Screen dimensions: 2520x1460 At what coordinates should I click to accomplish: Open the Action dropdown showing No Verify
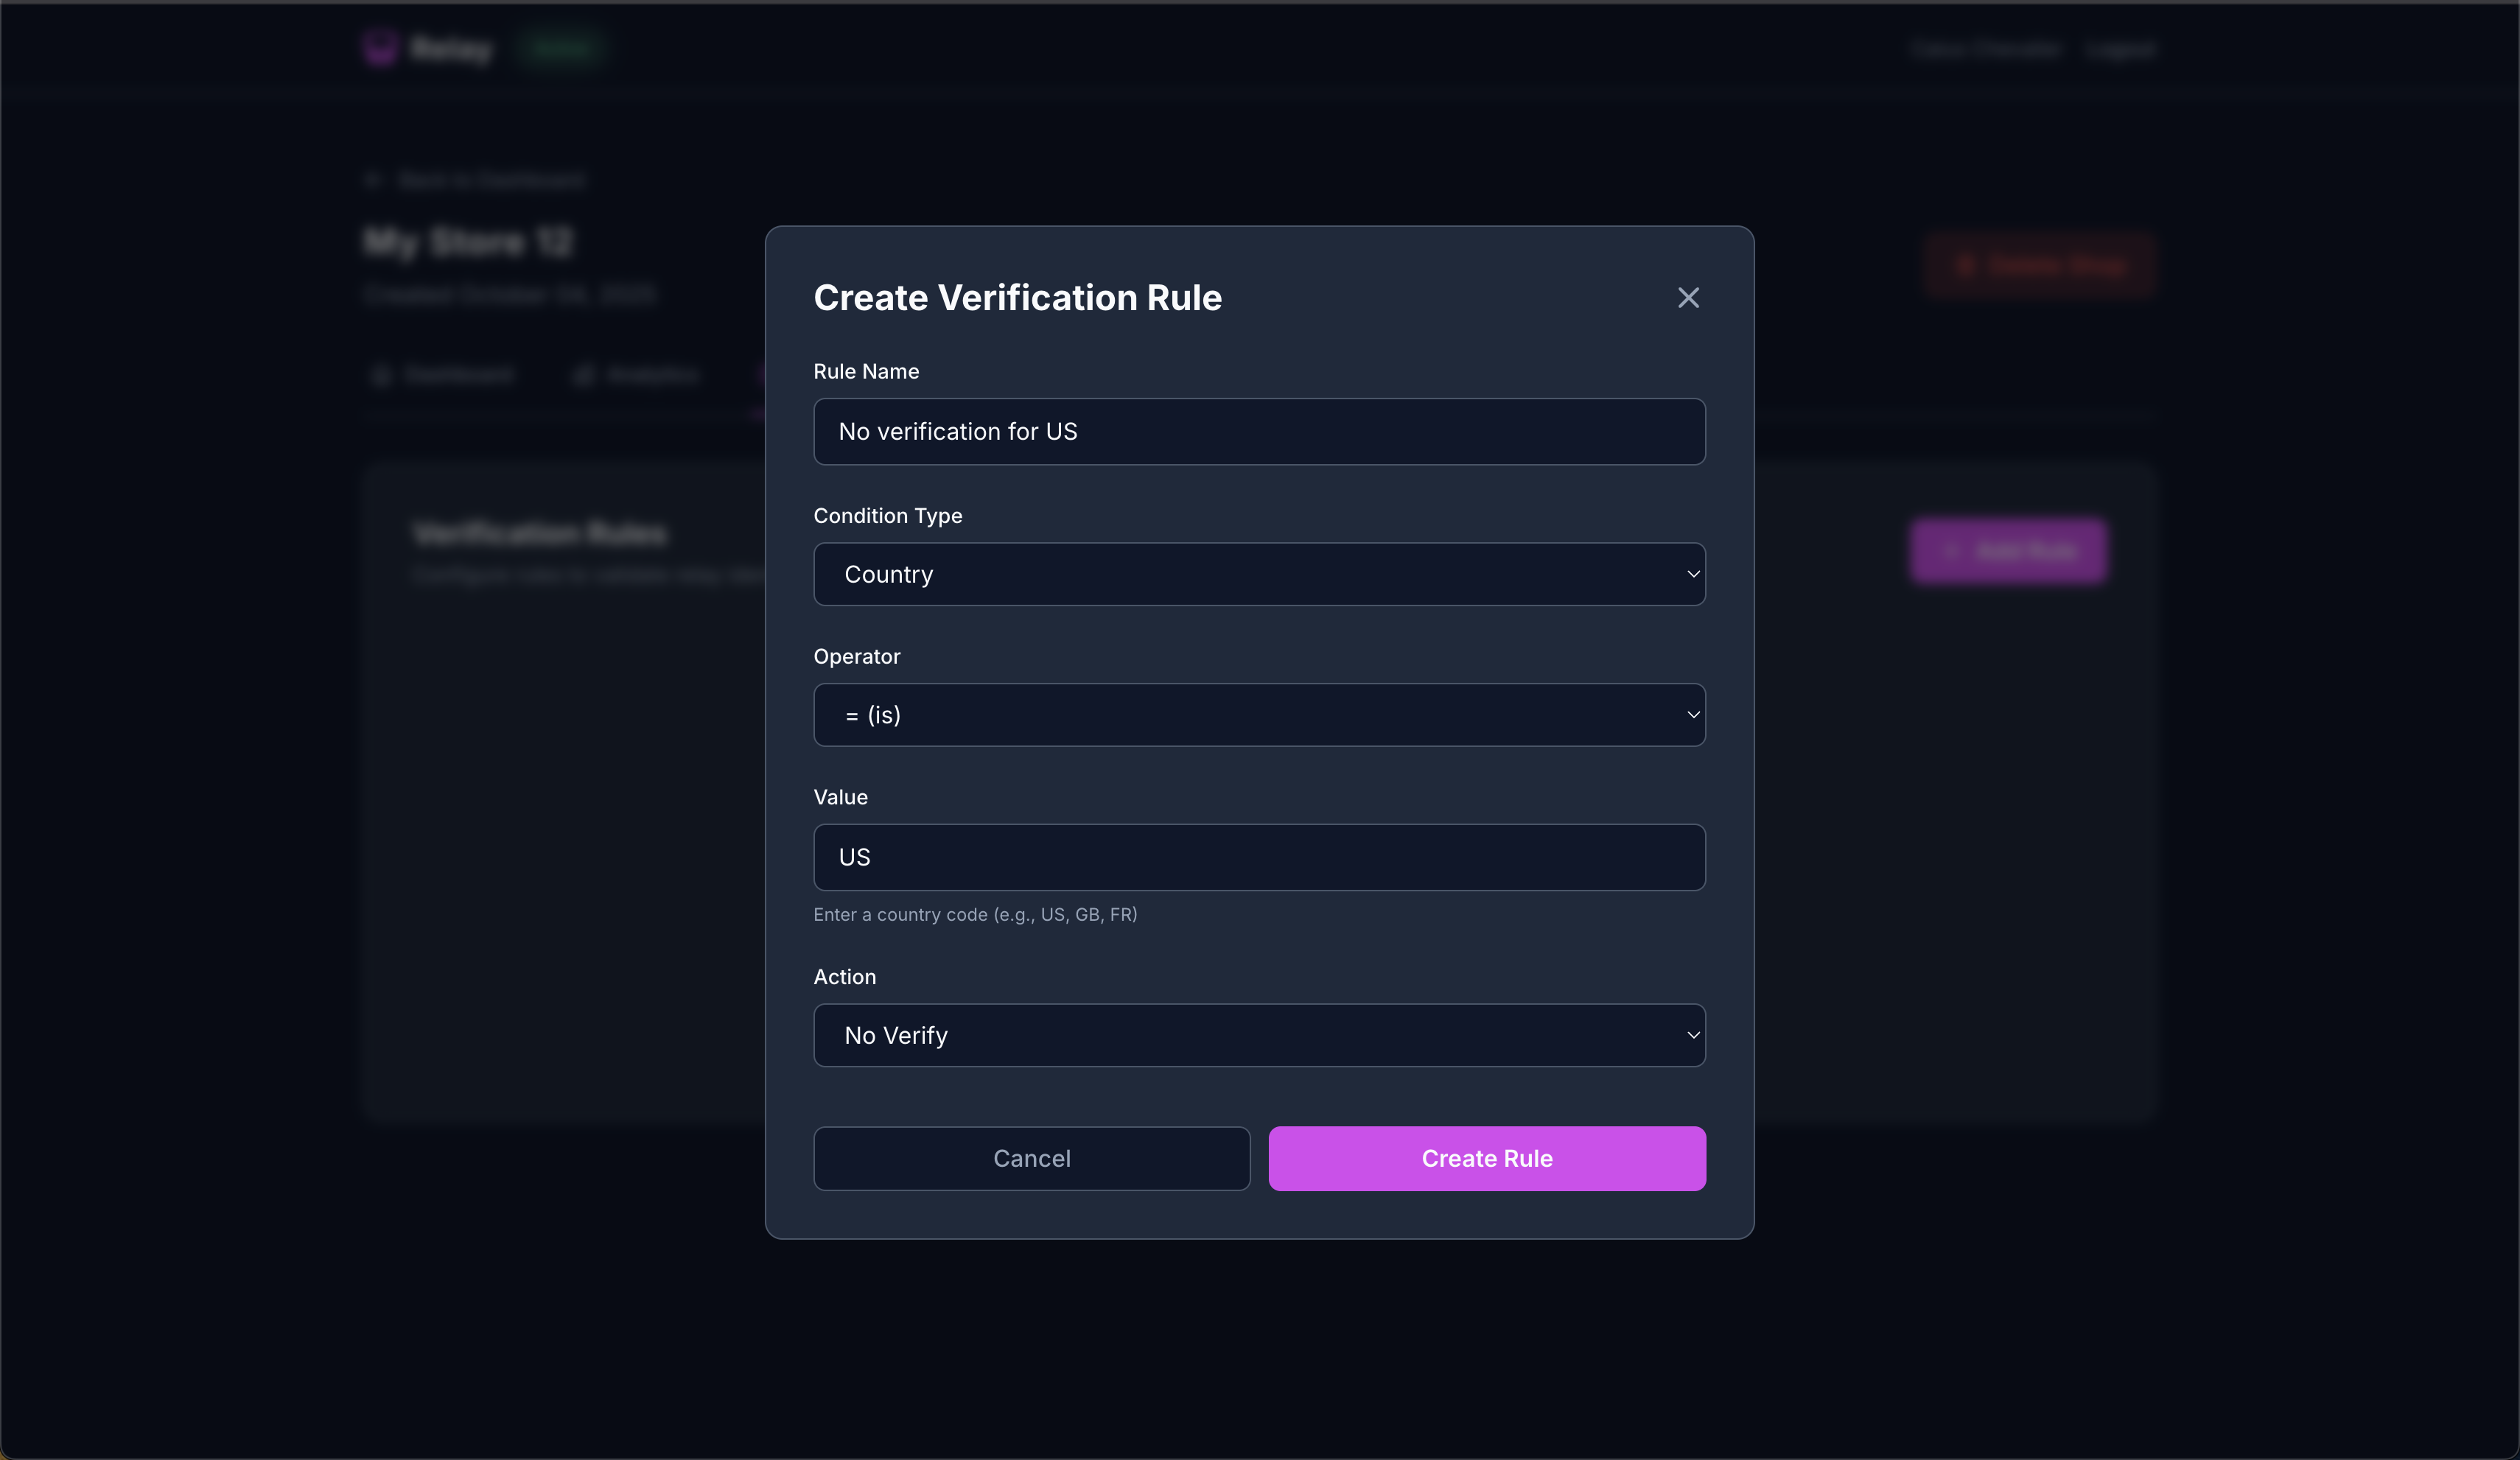click(1259, 1035)
